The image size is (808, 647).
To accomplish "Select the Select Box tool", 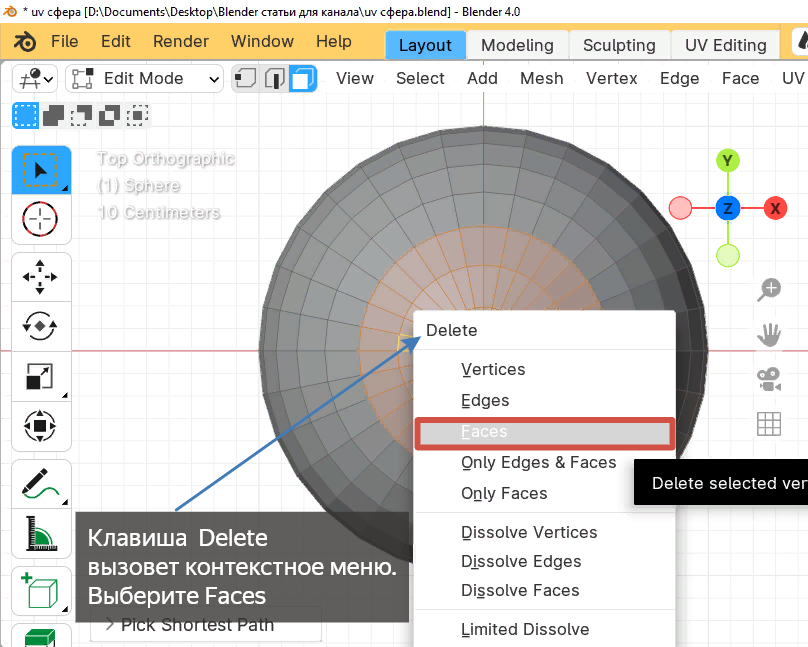I will coord(41,170).
